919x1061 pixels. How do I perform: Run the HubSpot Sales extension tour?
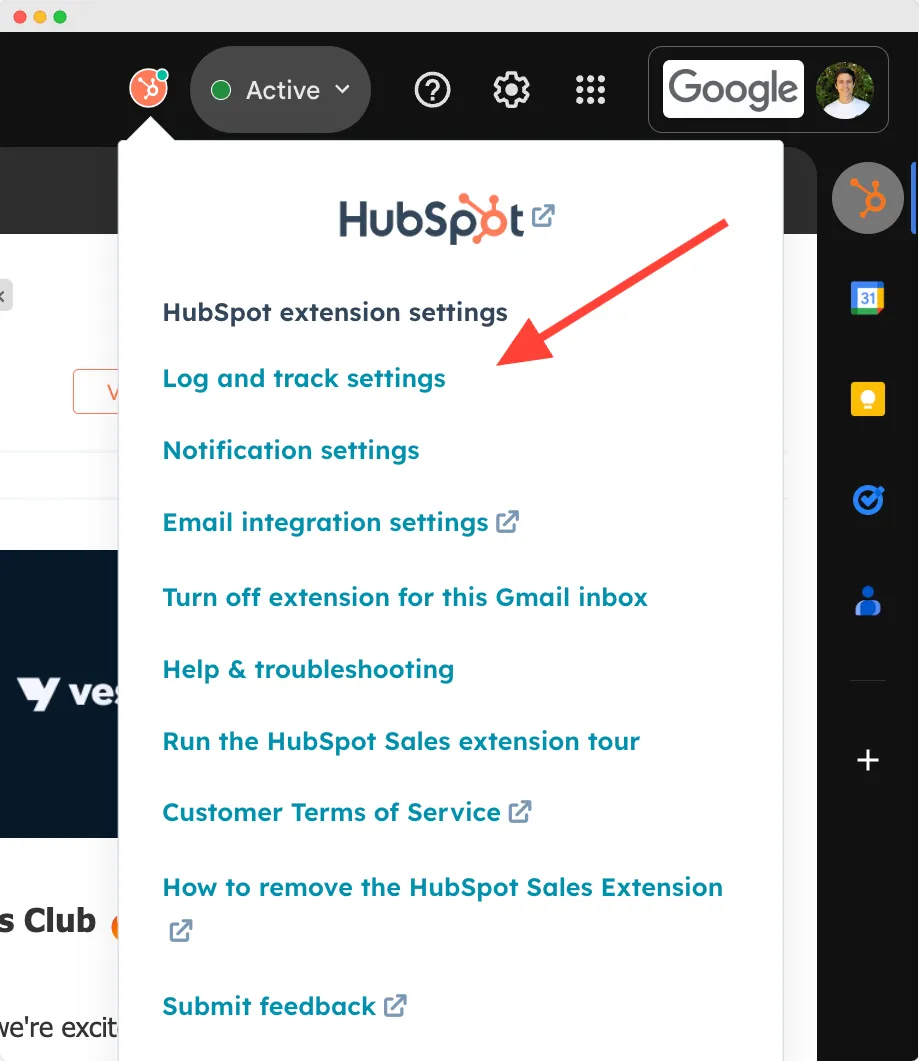401,741
